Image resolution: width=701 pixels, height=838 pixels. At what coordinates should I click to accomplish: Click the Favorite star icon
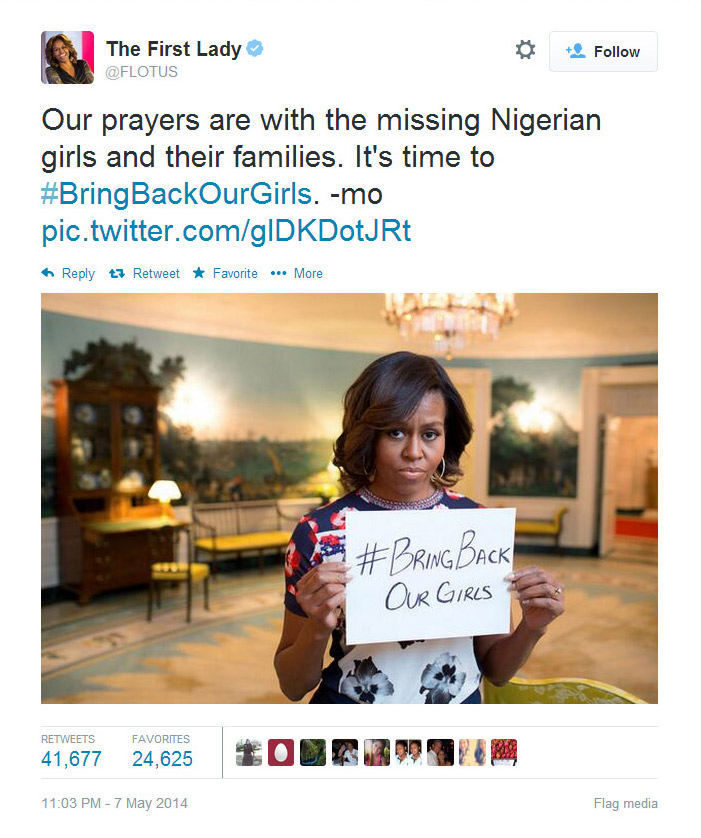point(199,273)
